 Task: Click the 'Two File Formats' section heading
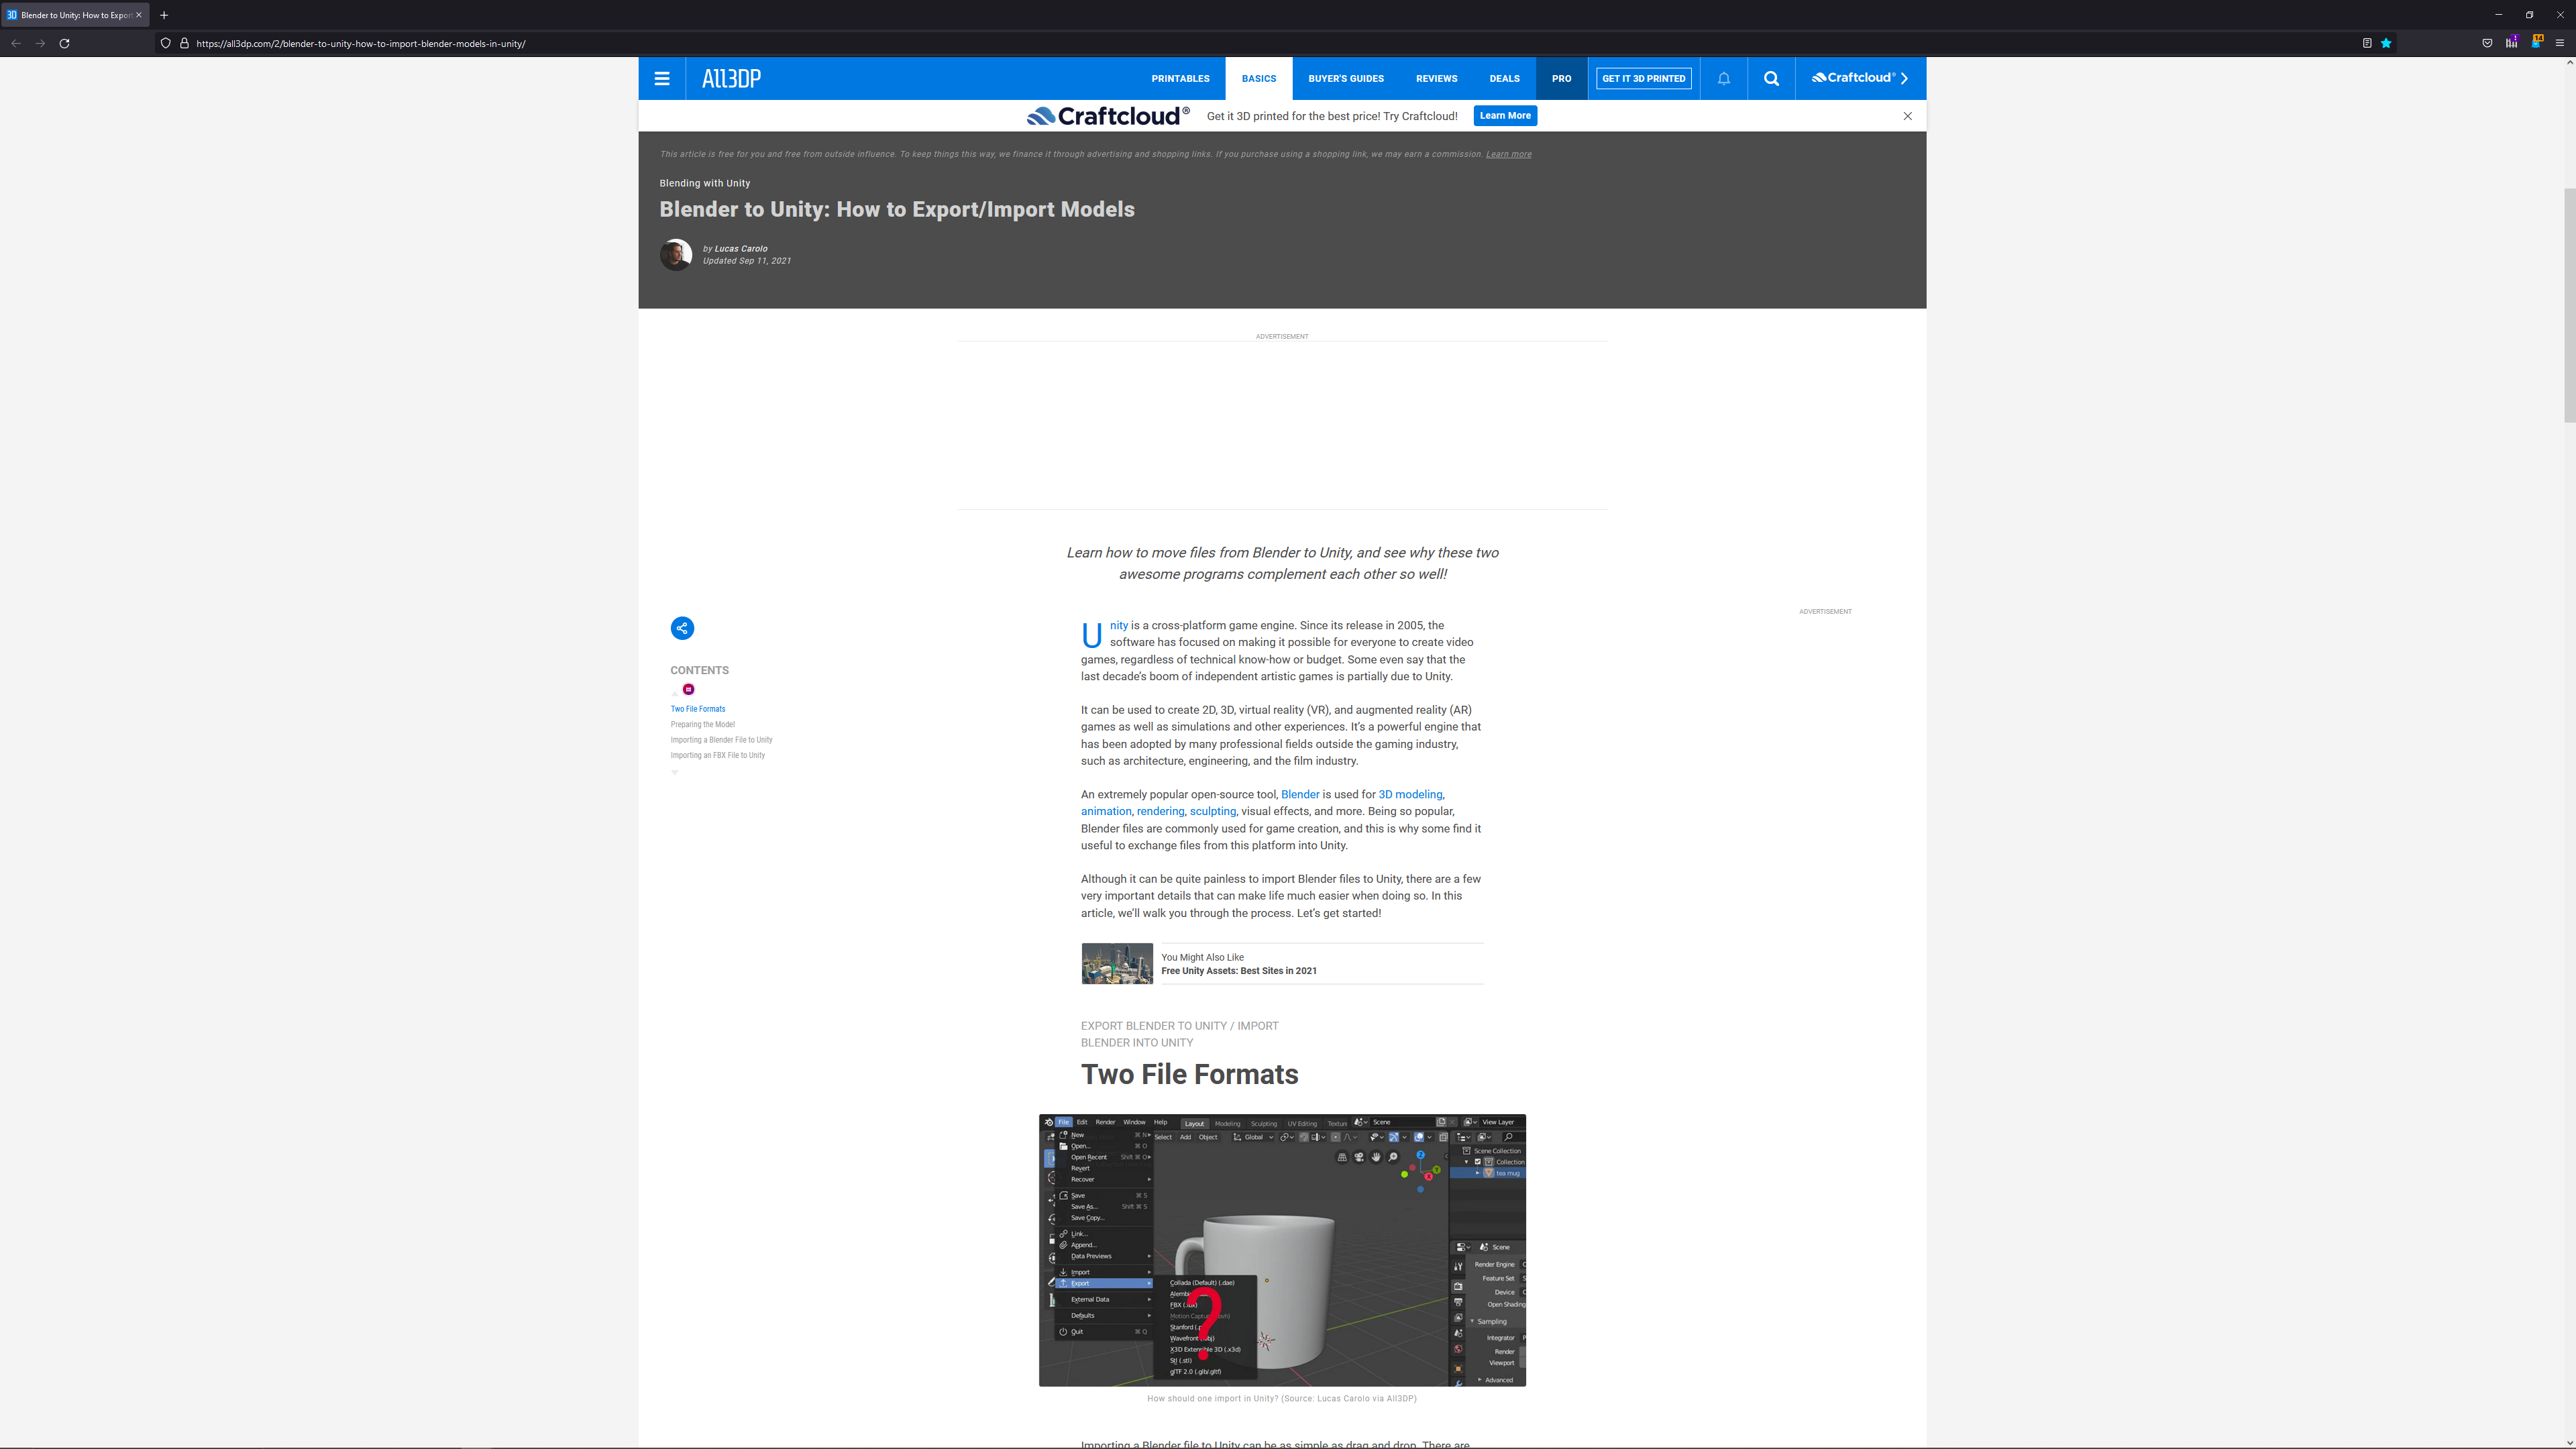click(x=1190, y=1074)
